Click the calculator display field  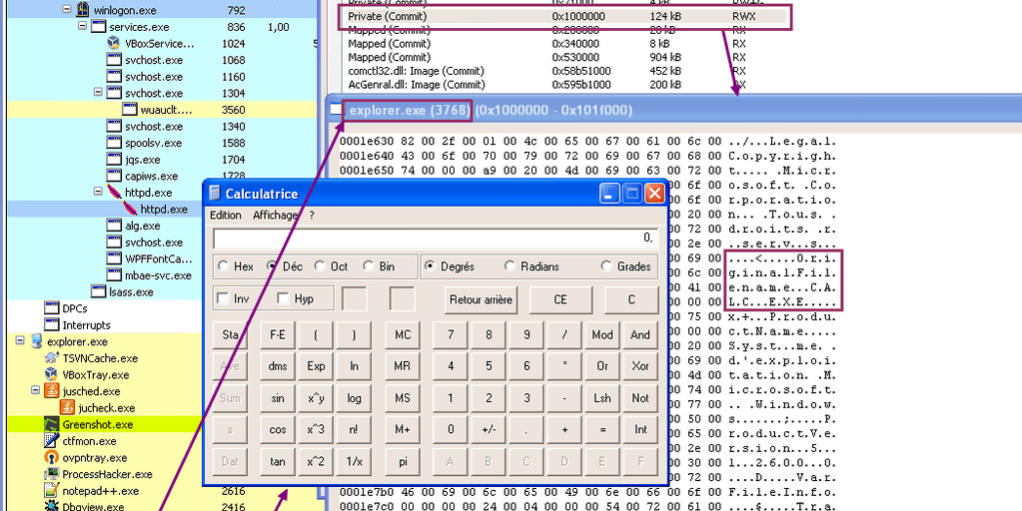(435, 238)
